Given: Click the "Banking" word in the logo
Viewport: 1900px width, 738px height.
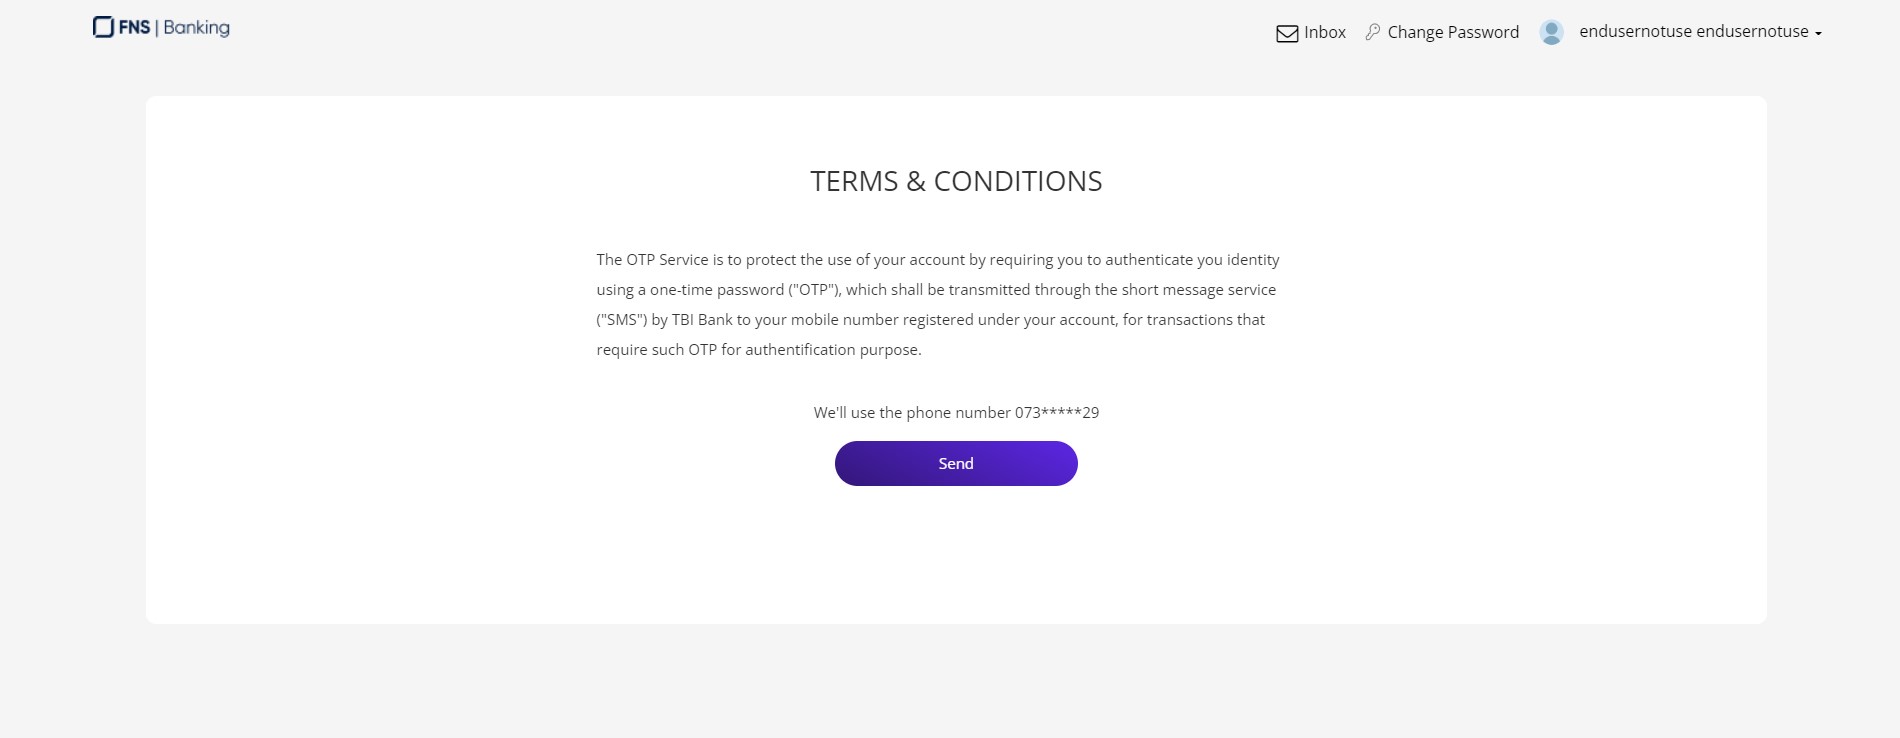Looking at the screenshot, I should coord(196,28).
